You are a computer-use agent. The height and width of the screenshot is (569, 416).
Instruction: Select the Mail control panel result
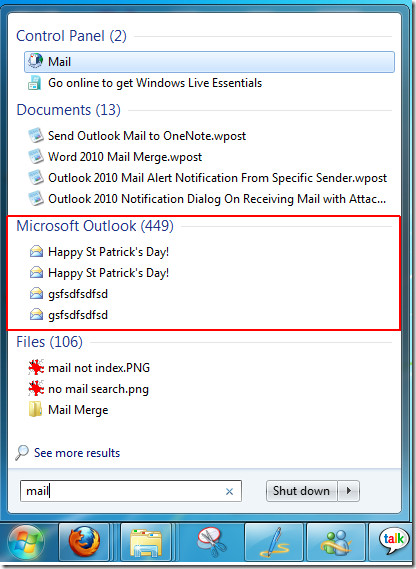(209, 62)
